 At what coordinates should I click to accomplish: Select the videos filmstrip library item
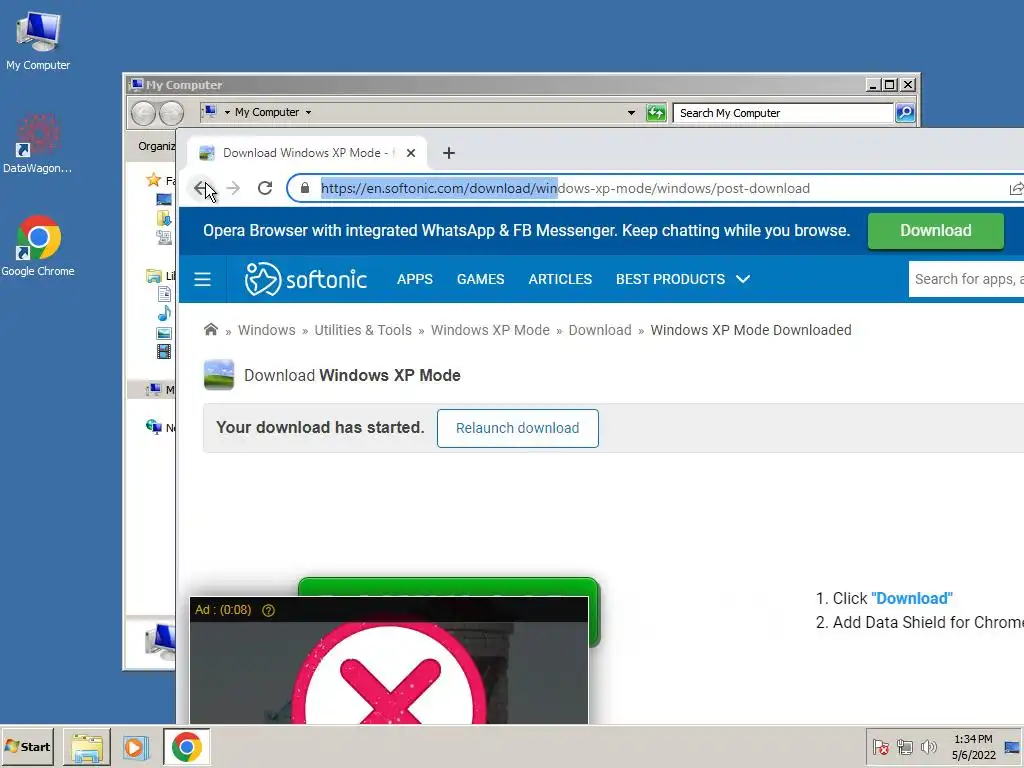pyautogui.click(x=164, y=352)
